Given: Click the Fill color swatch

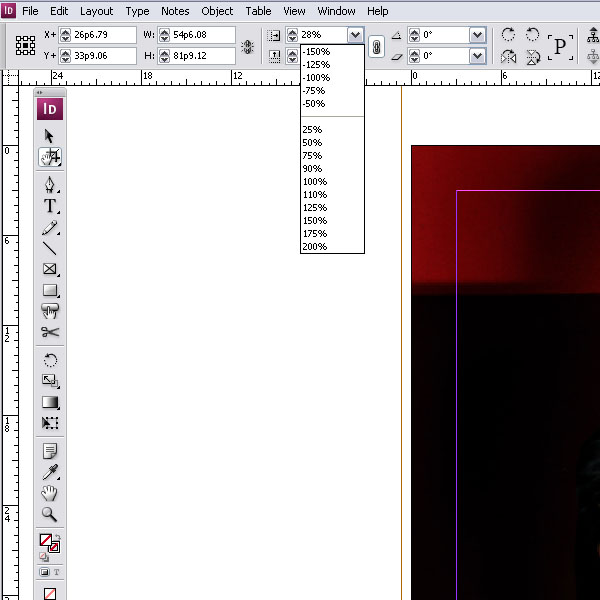Looking at the screenshot, I should pos(46,540).
